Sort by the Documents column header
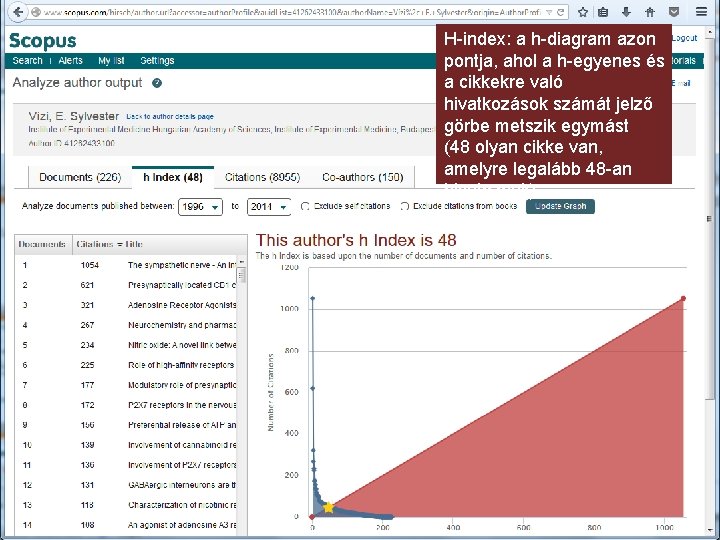 coord(42,244)
